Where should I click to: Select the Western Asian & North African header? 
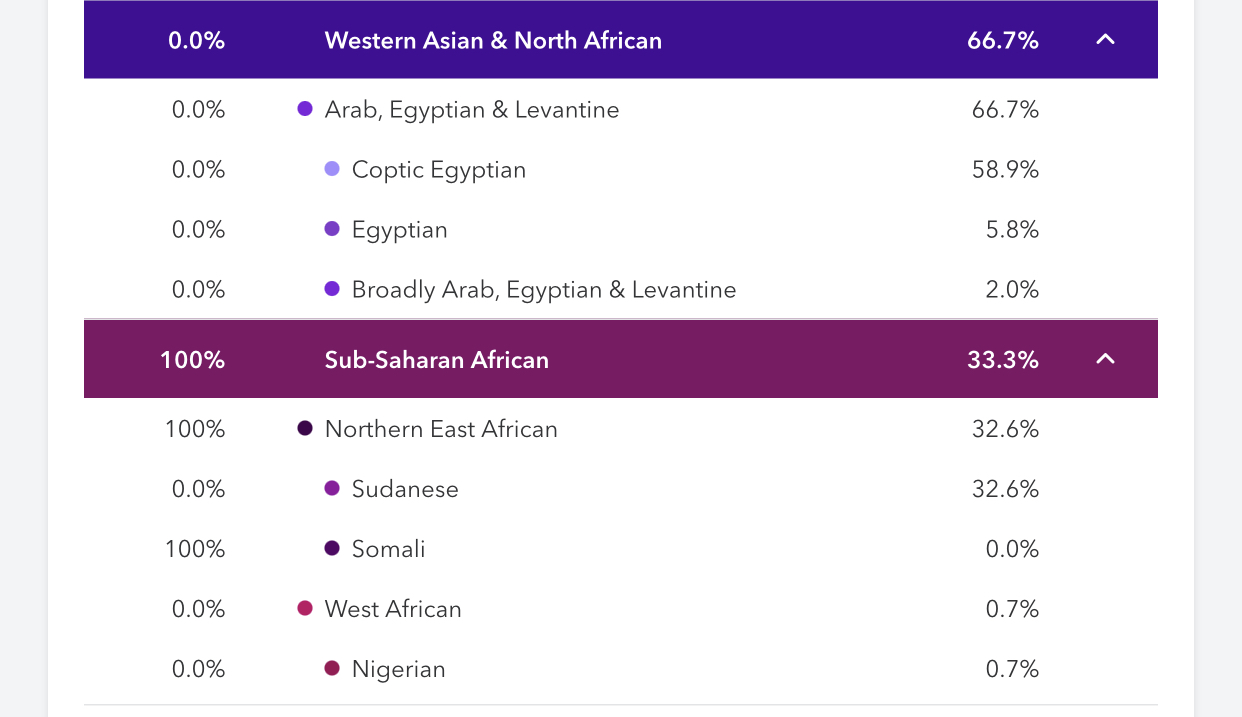point(493,41)
